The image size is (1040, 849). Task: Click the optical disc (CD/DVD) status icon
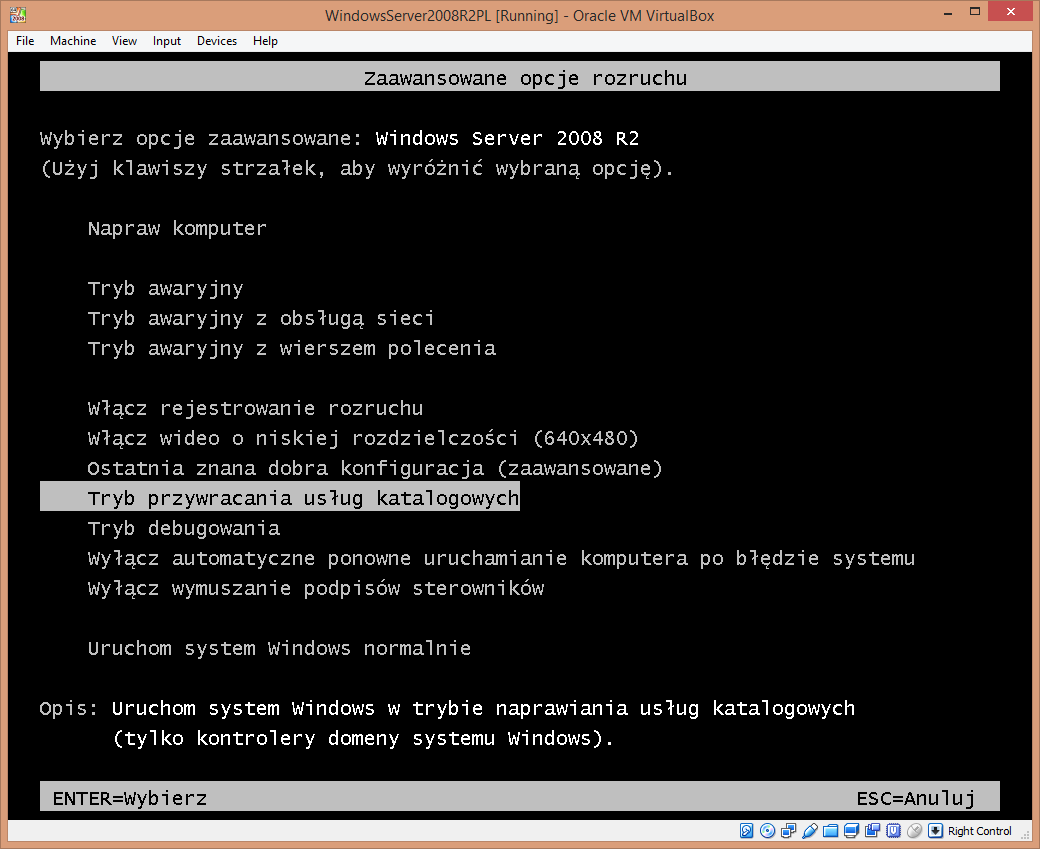coord(767,830)
